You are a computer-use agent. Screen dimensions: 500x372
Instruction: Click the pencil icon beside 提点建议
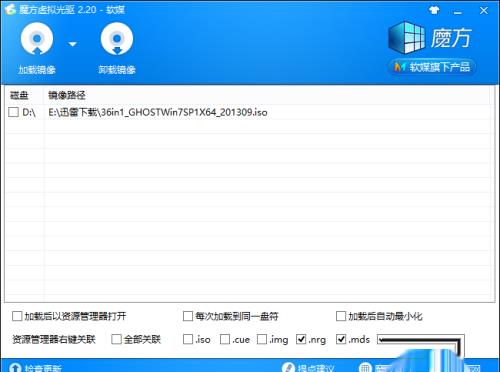tap(289, 367)
